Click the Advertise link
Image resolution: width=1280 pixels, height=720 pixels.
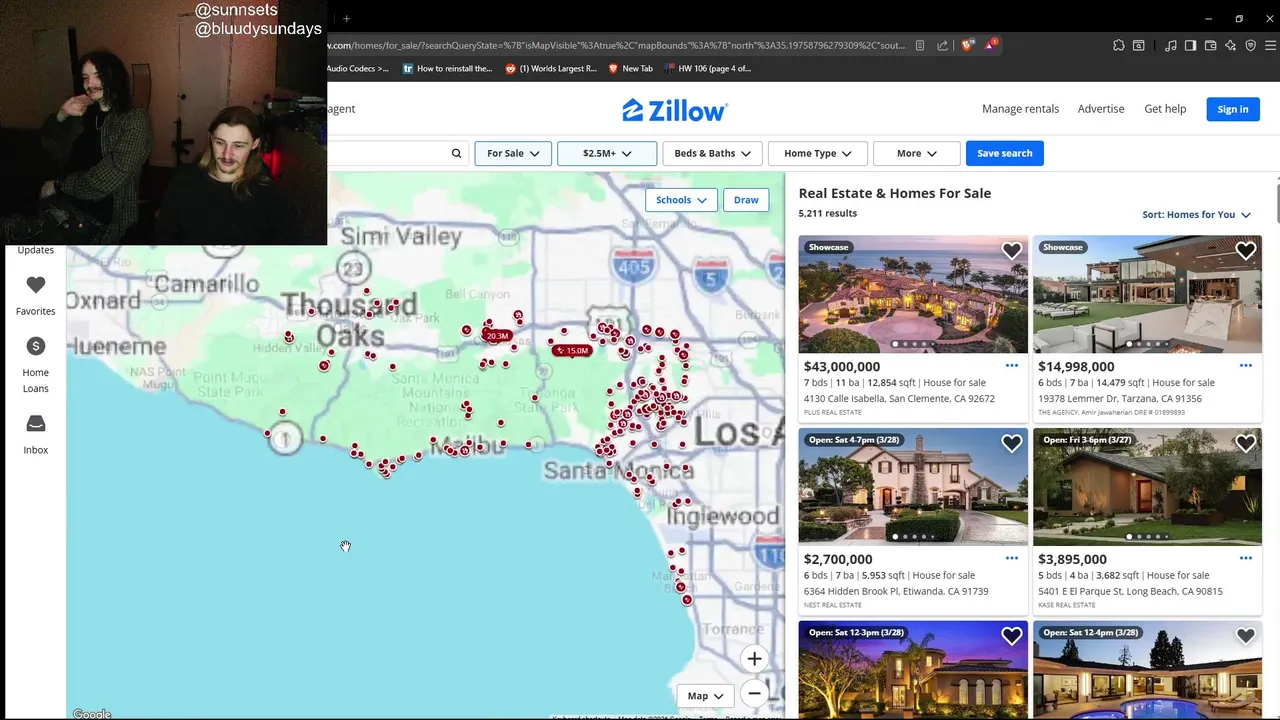pyautogui.click(x=1101, y=109)
